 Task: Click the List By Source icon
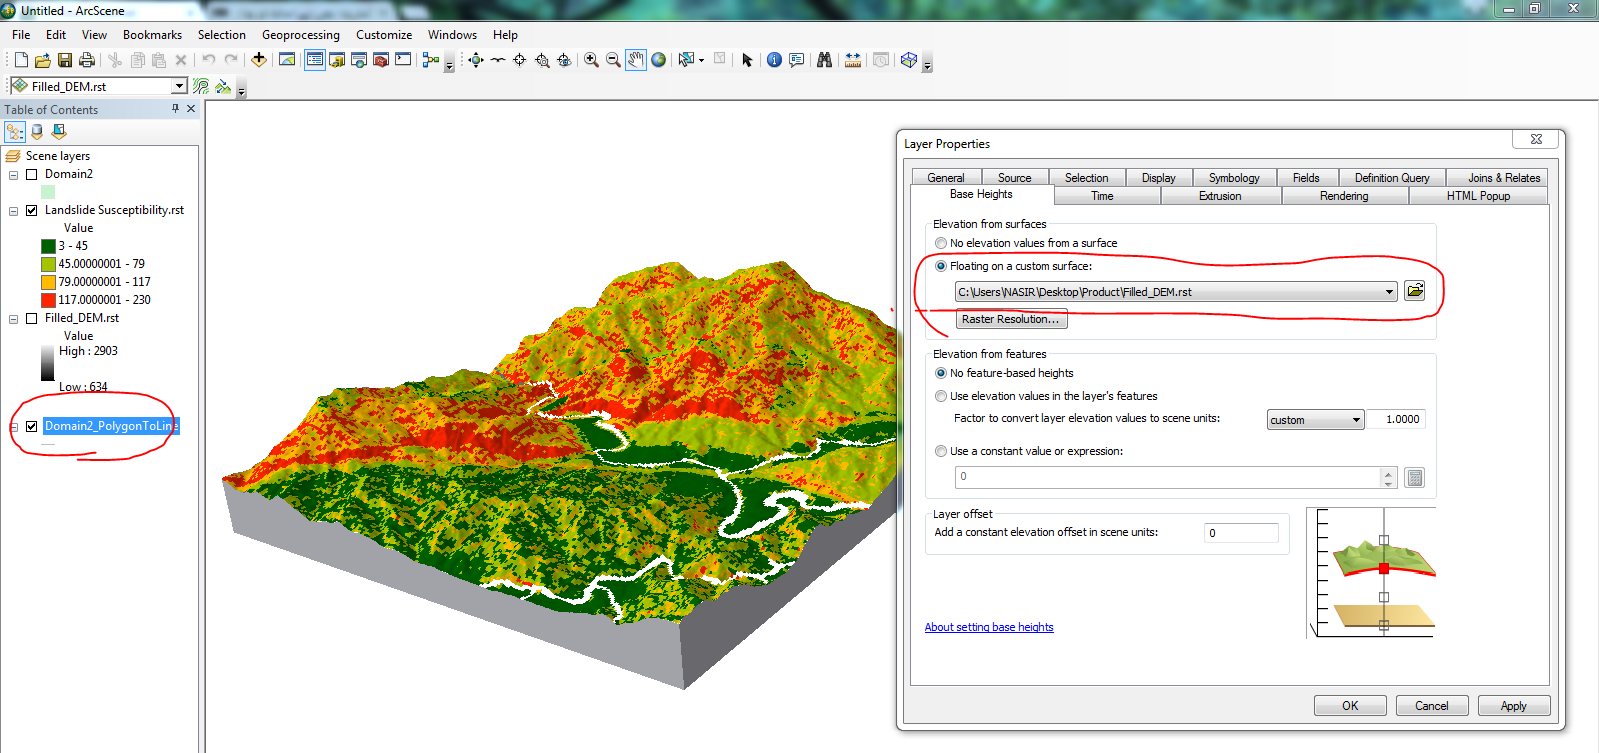click(x=37, y=131)
